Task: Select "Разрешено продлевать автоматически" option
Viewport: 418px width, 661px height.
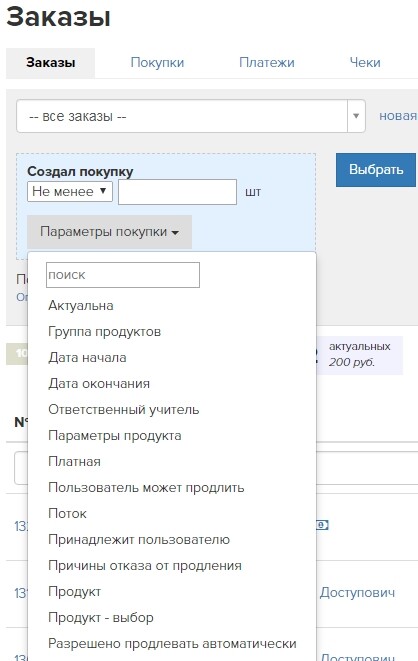Action: pyautogui.click(x=172, y=644)
